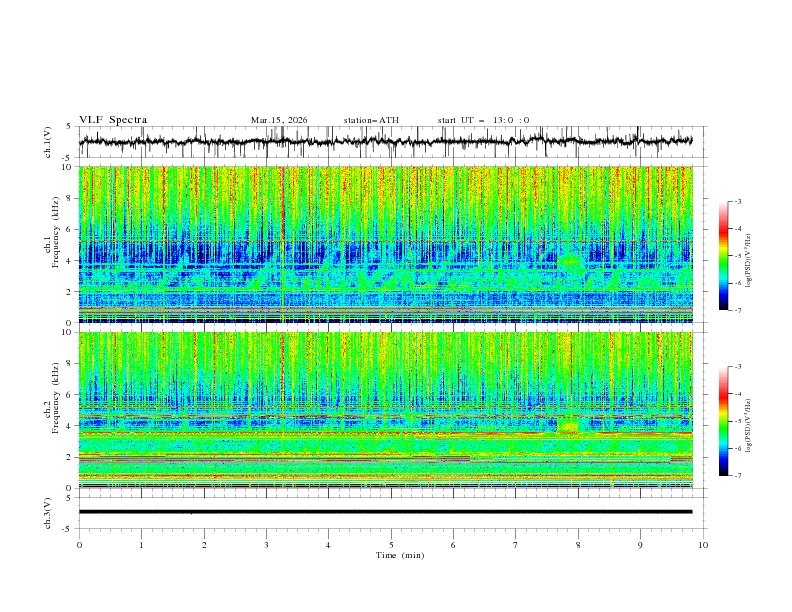
Task: Click the '-3' label on ch.1 colorbar
Action: tap(737, 201)
